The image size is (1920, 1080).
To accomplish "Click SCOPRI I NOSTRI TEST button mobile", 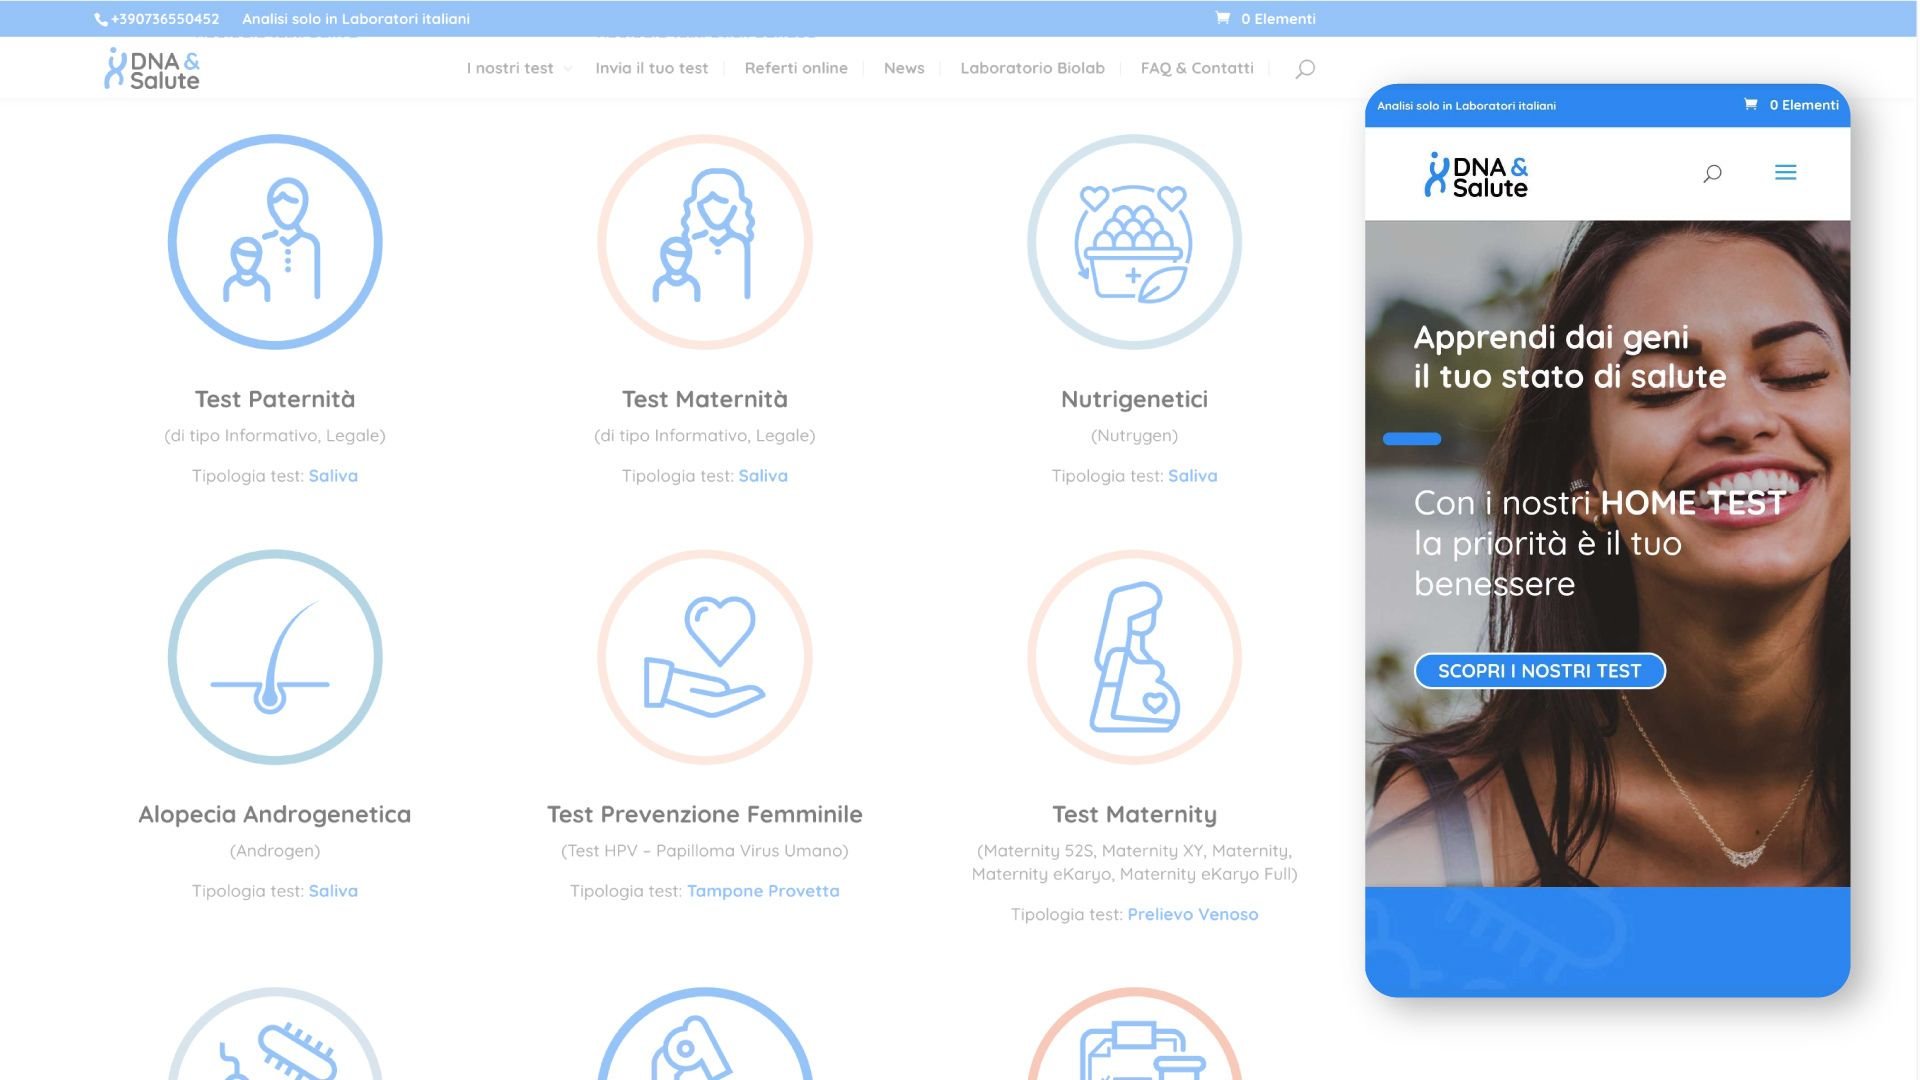I will tap(1539, 670).
